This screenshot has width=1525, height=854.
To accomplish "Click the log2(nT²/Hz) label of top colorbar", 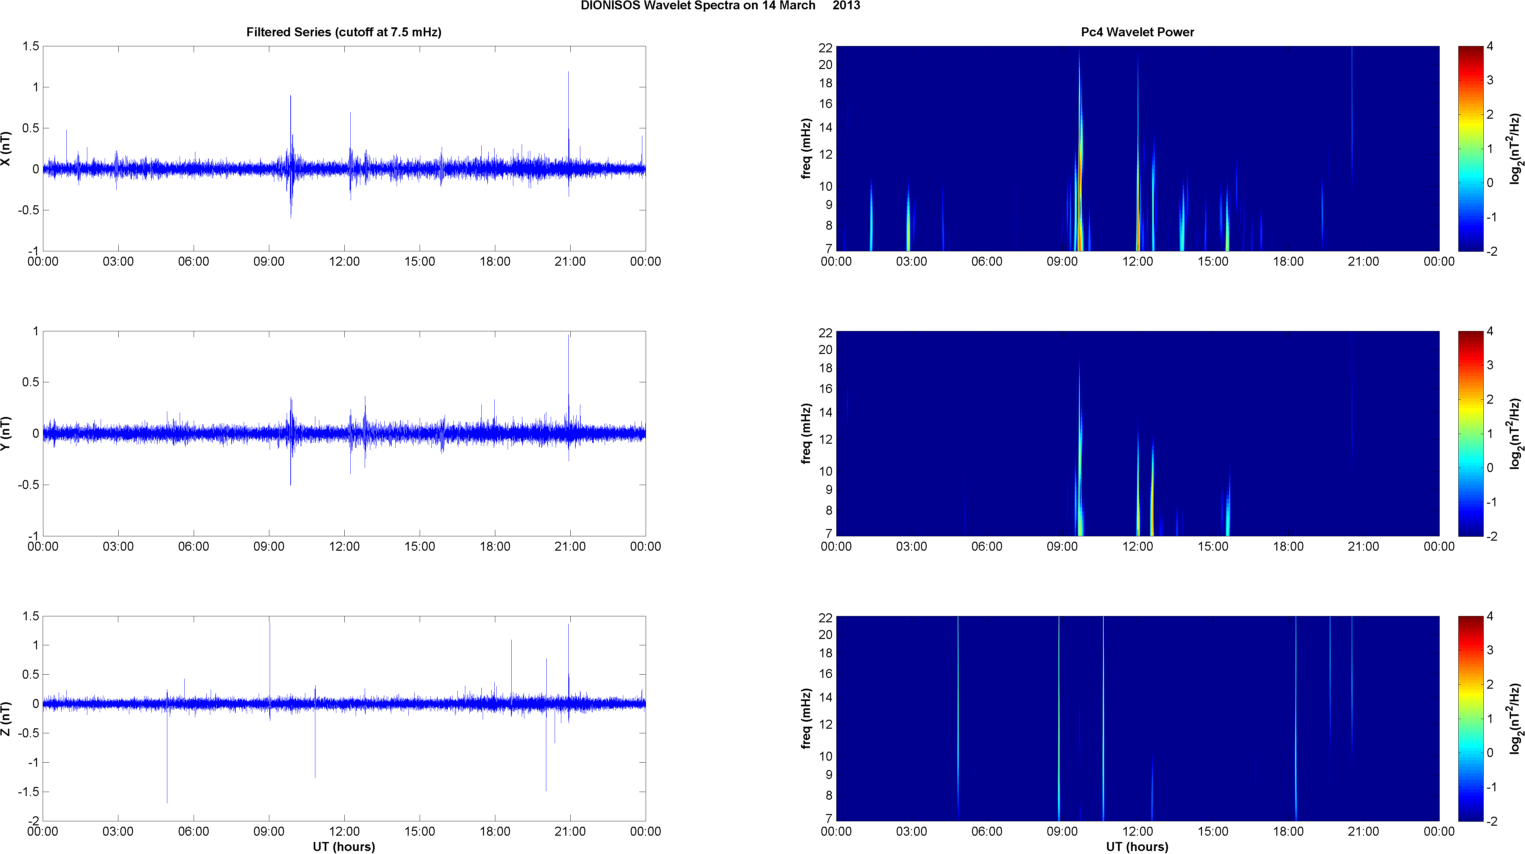I will click(x=1516, y=148).
